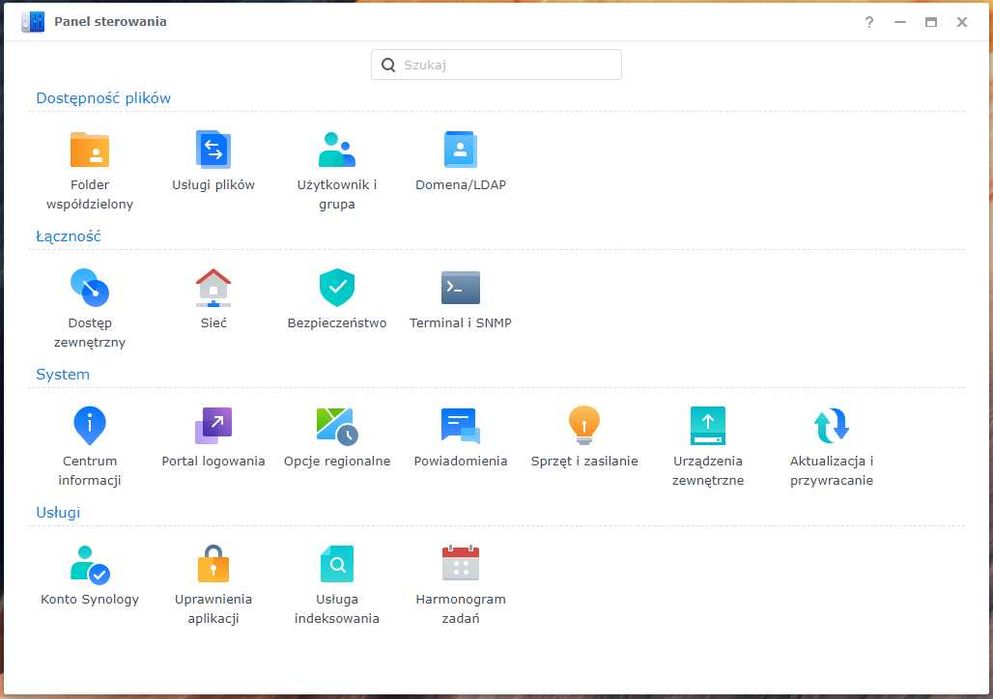The width and height of the screenshot is (993, 699).
Task: Minimize the Panel sterowania window
Action: (x=900, y=22)
